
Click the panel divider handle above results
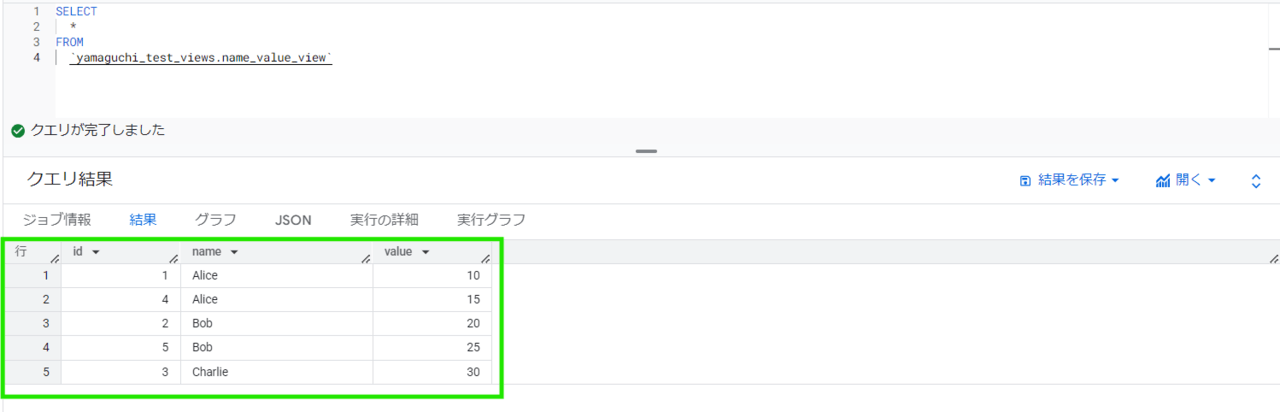646,152
